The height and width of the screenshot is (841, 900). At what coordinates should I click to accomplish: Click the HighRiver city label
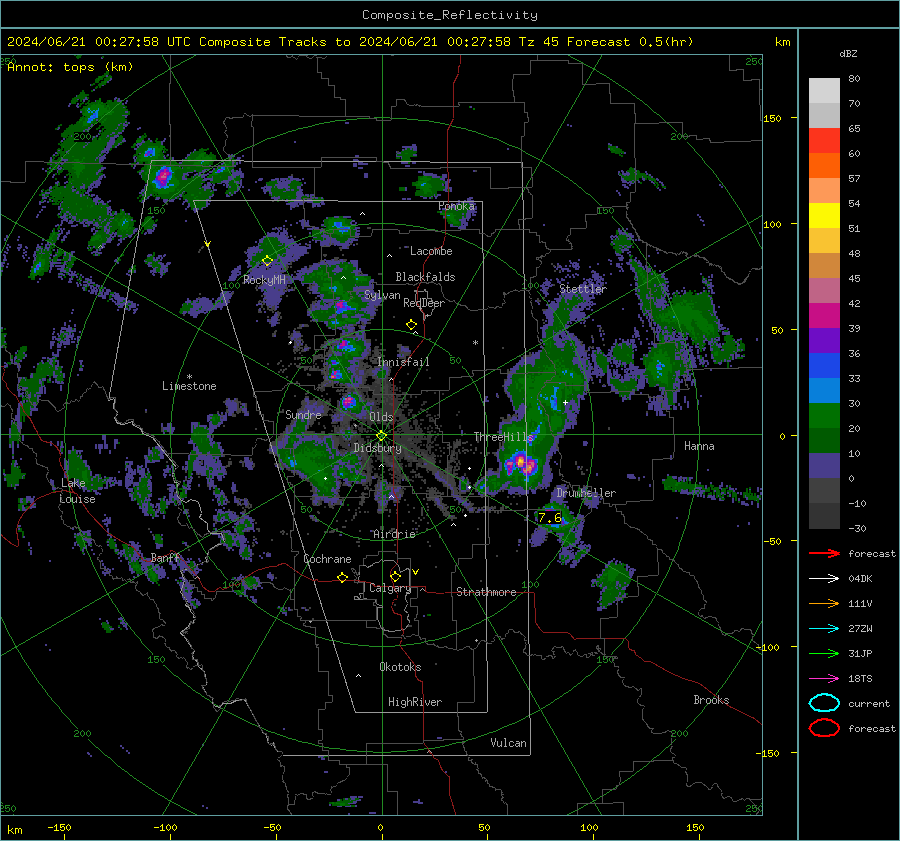(415, 702)
